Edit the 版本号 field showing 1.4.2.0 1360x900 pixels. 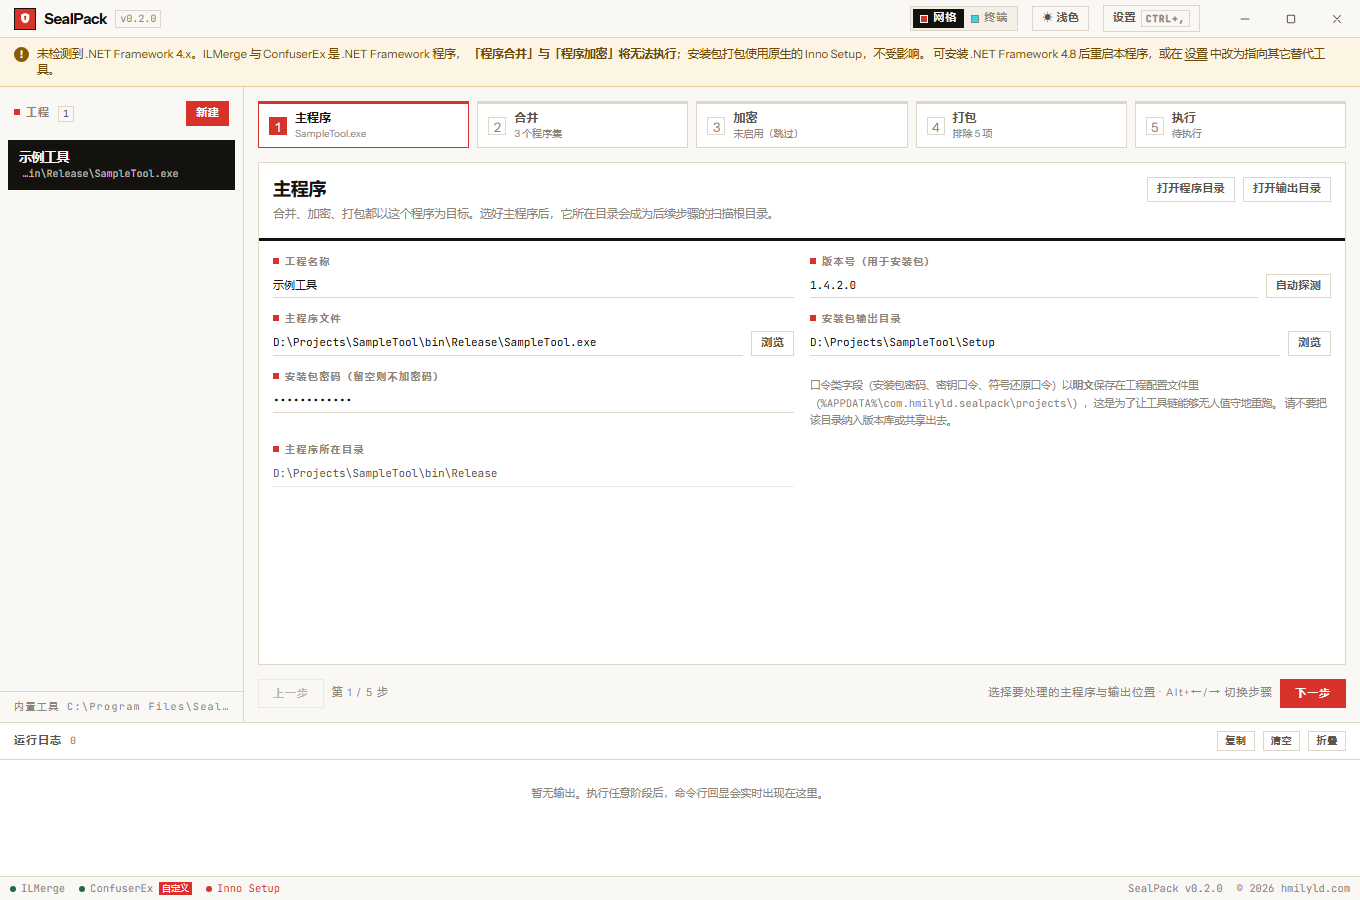1034,286
